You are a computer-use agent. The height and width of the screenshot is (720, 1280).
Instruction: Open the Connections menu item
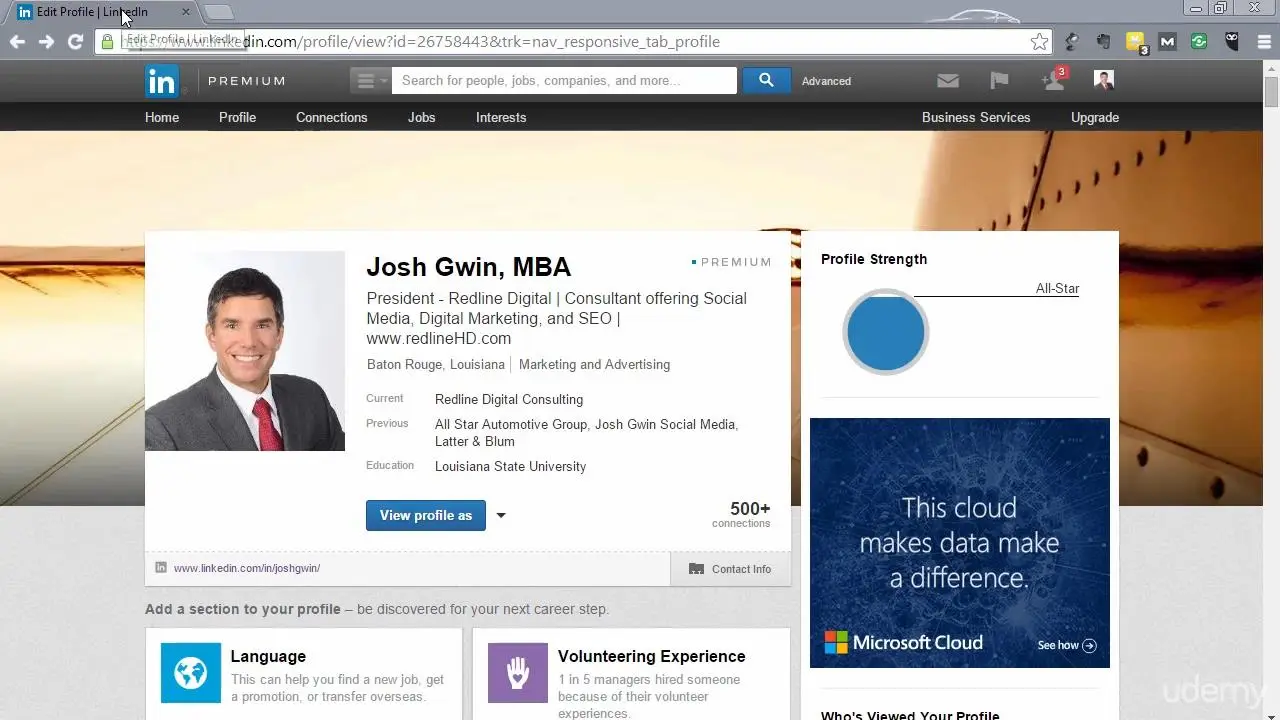(331, 117)
